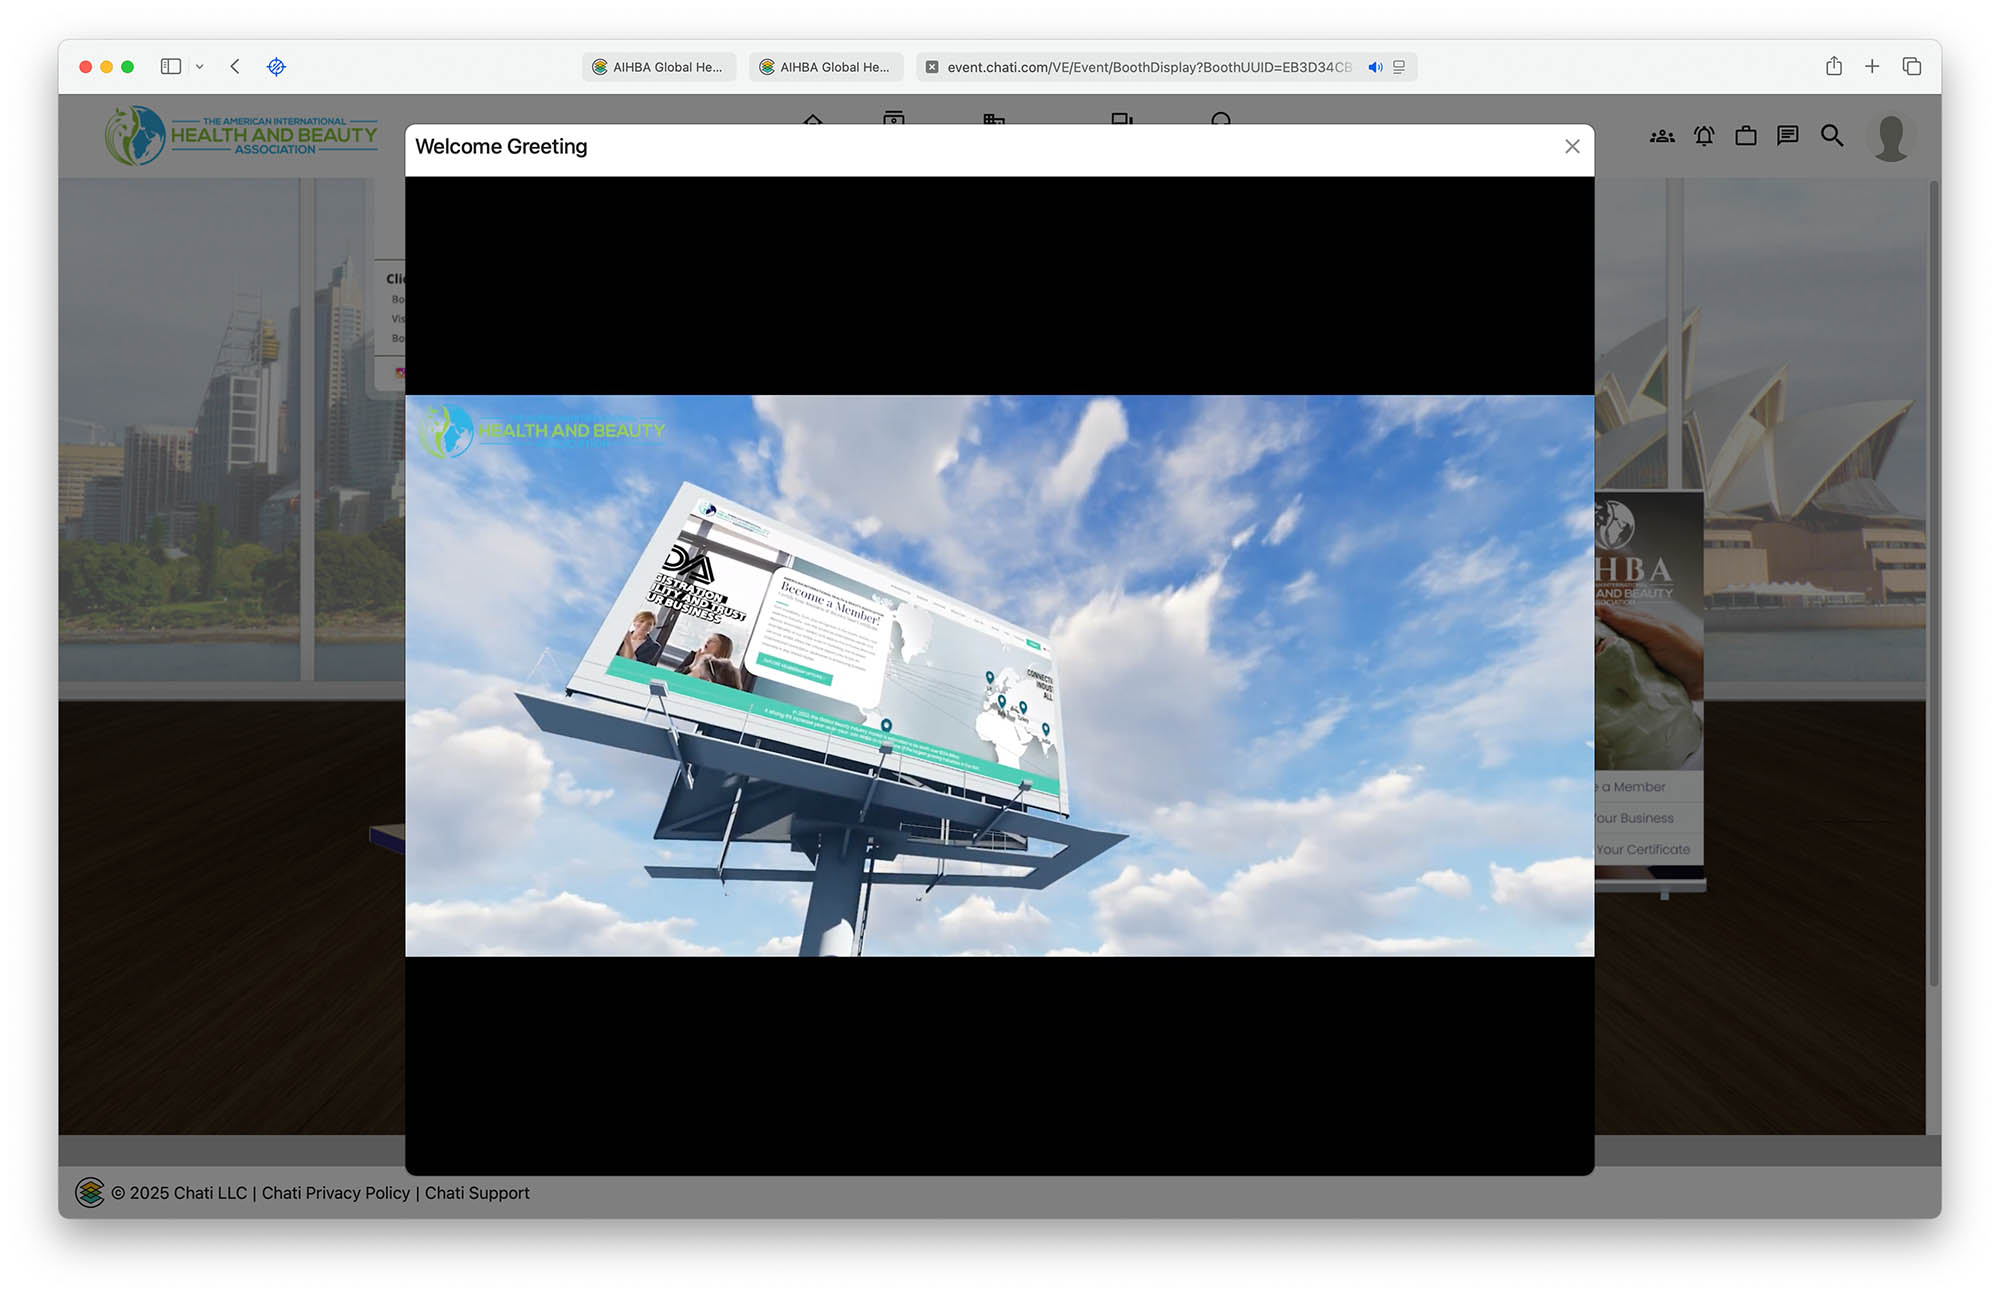Go back with the back arrow
The height and width of the screenshot is (1296, 2000).
[235, 67]
